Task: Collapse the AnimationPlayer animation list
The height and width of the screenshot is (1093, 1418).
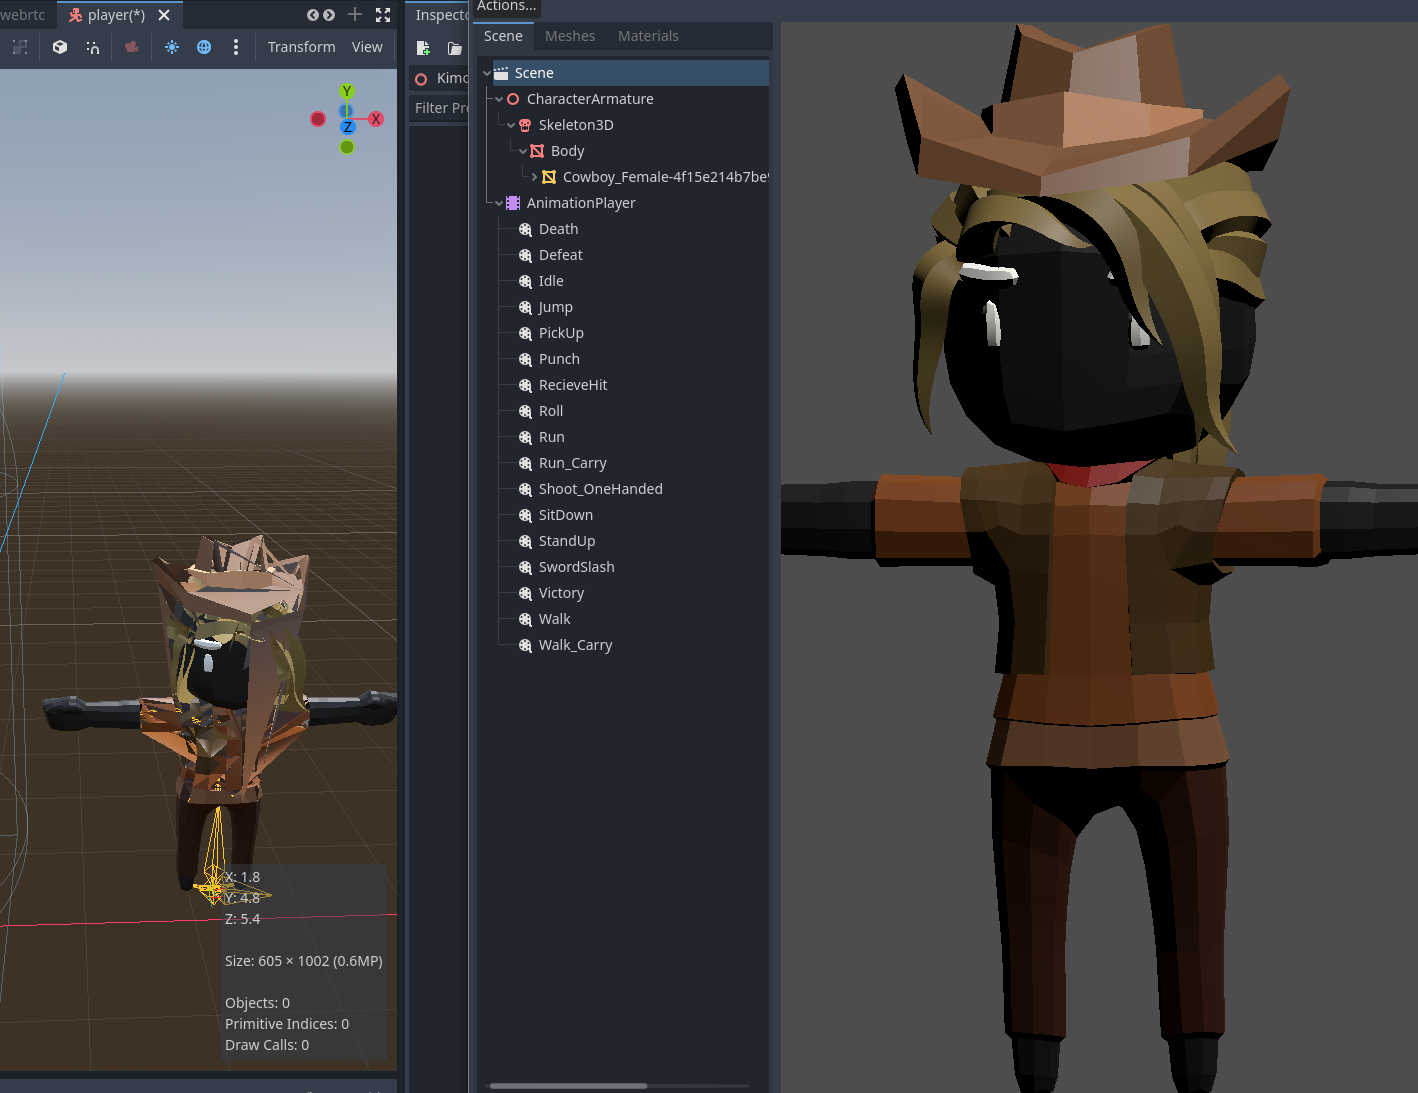Action: point(498,202)
